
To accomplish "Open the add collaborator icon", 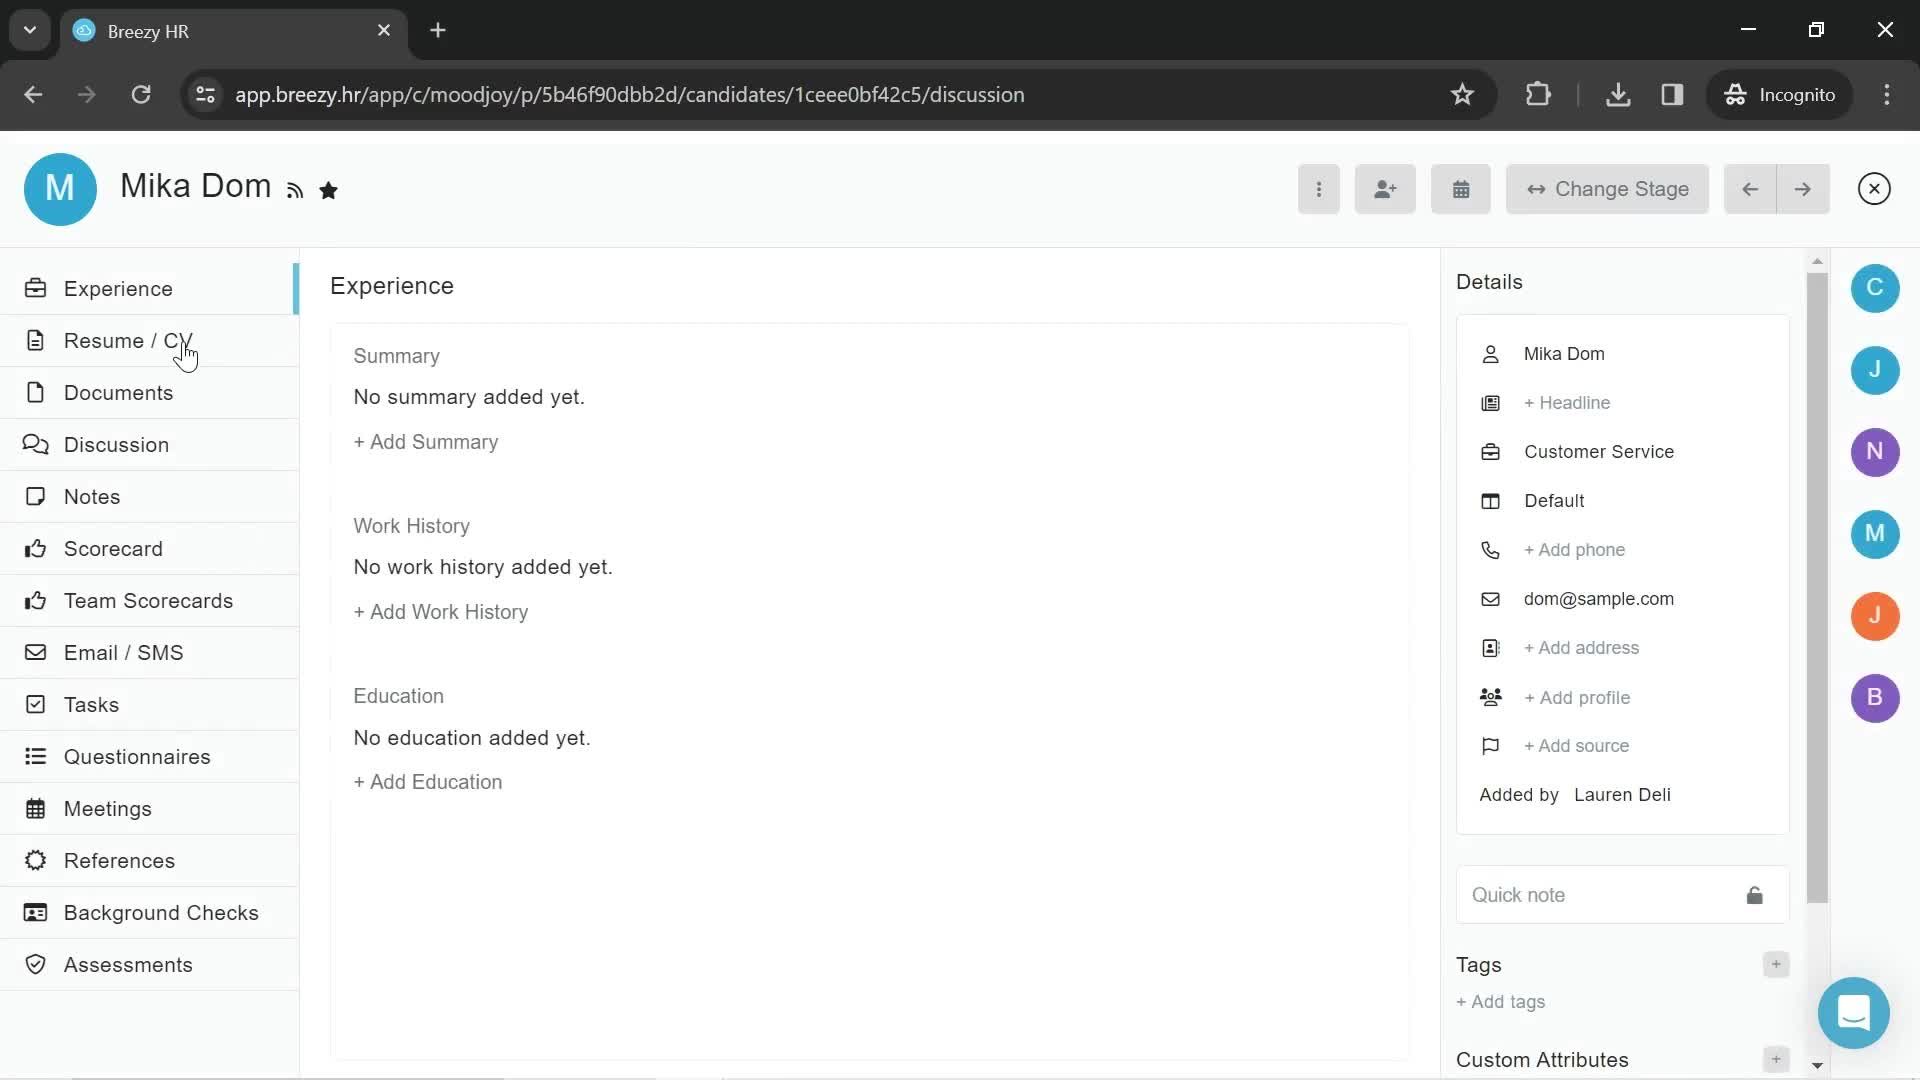I will pos(1386,189).
